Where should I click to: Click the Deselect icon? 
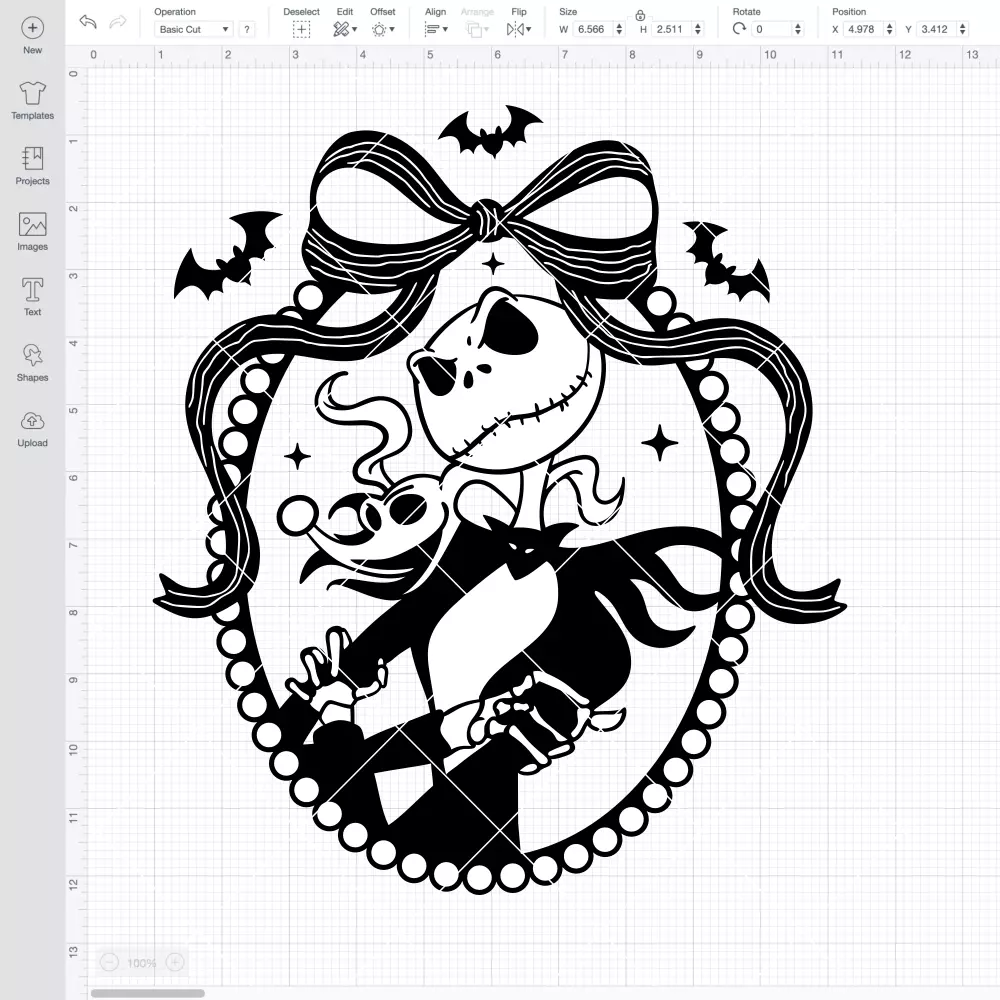(301, 29)
